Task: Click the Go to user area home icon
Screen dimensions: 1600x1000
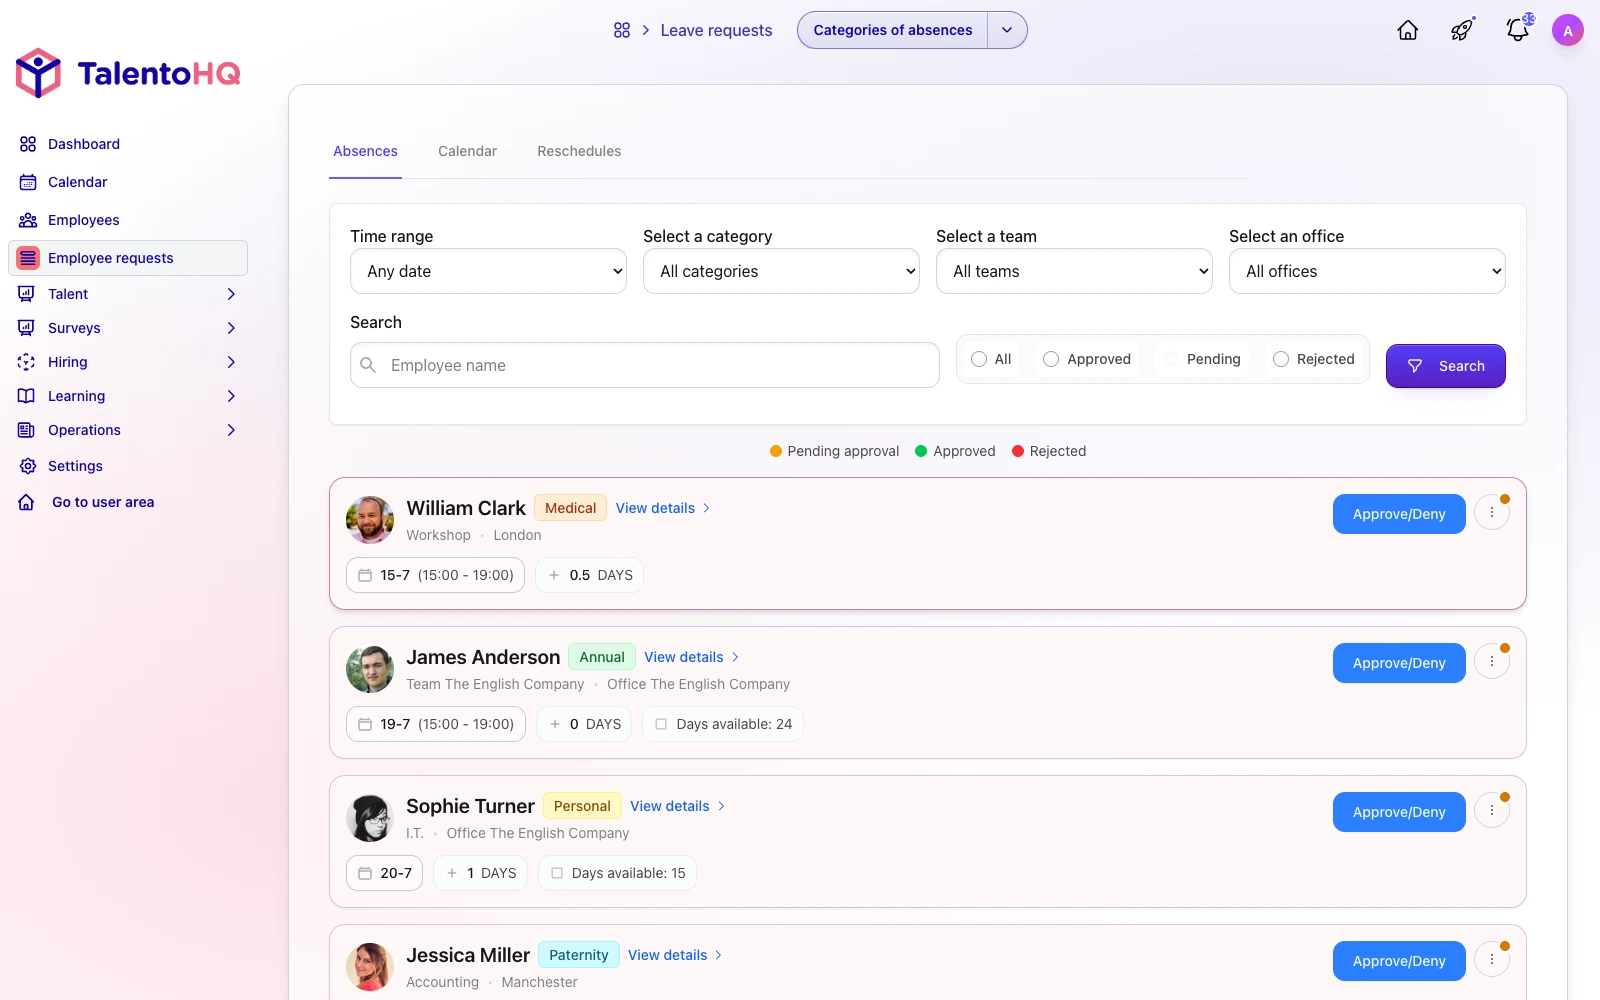Action: point(27,502)
